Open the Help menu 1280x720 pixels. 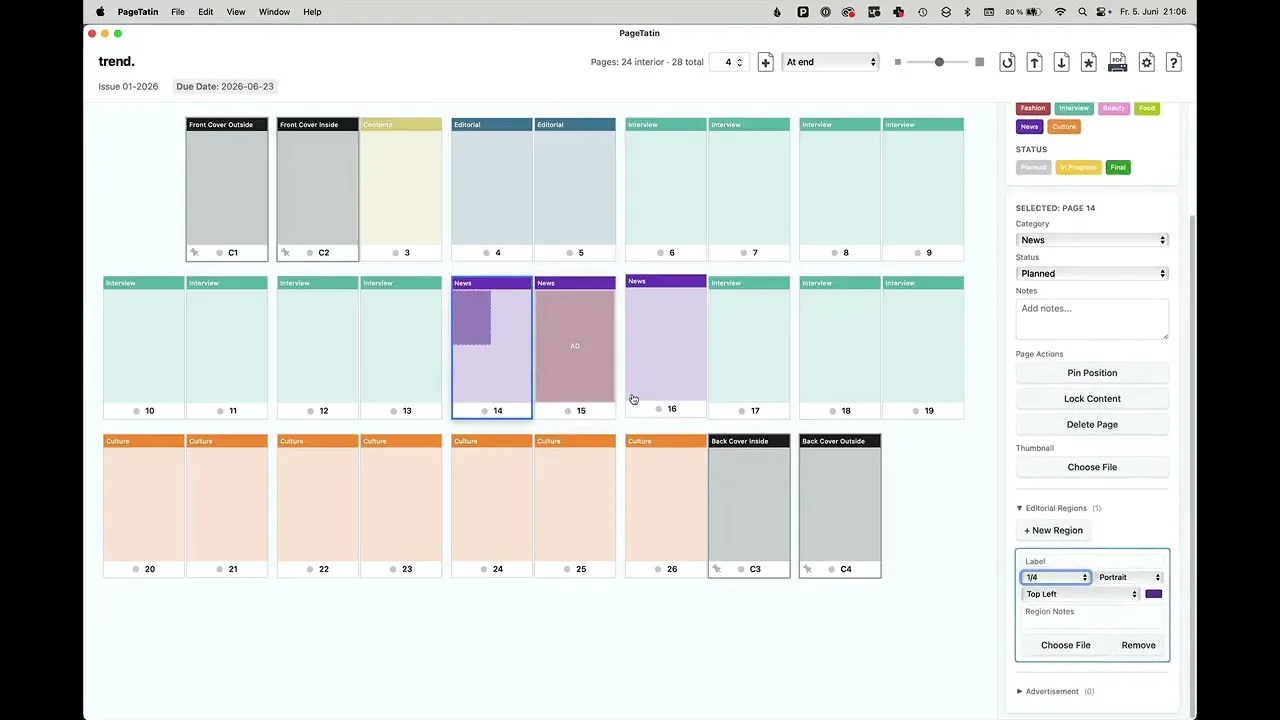click(312, 12)
